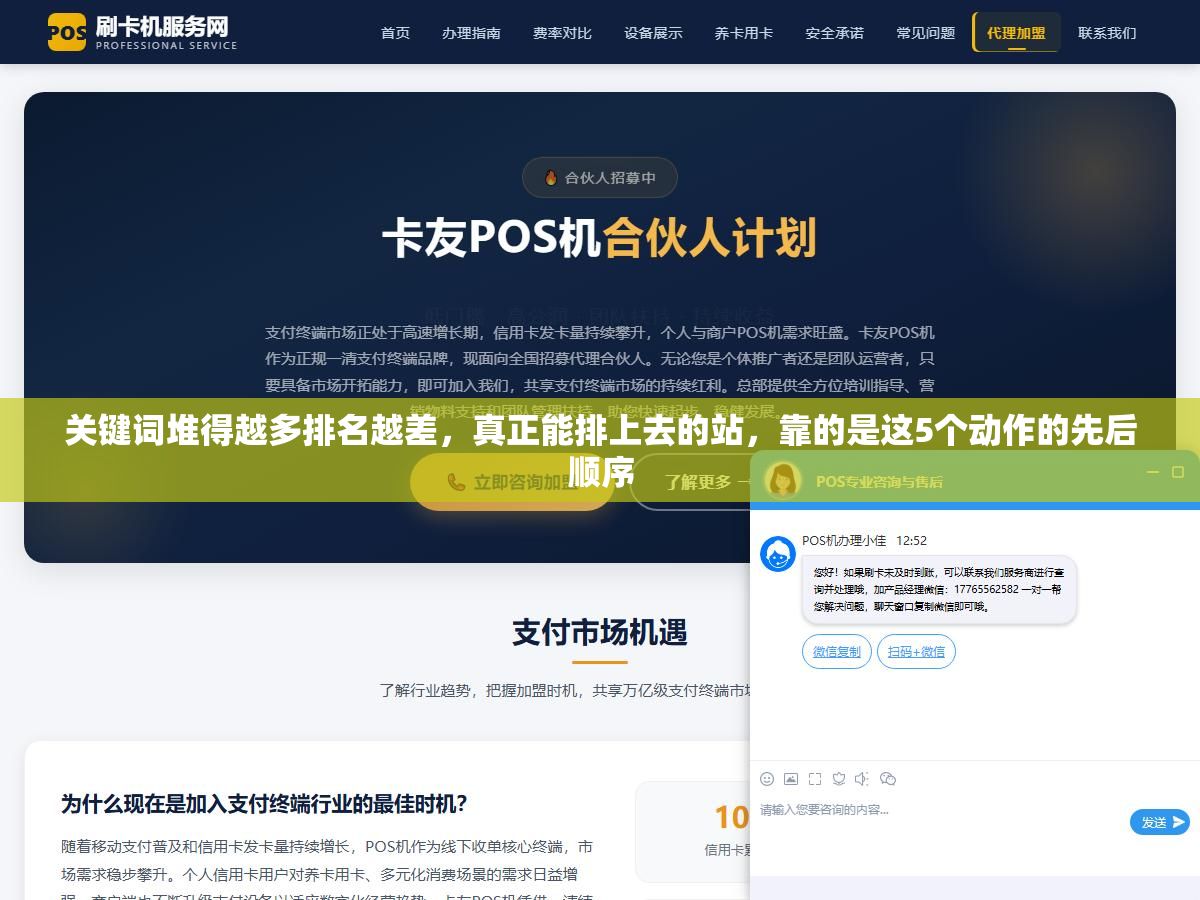Click the 合伙人招募中 badge
The height and width of the screenshot is (900, 1200).
(x=600, y=178)
